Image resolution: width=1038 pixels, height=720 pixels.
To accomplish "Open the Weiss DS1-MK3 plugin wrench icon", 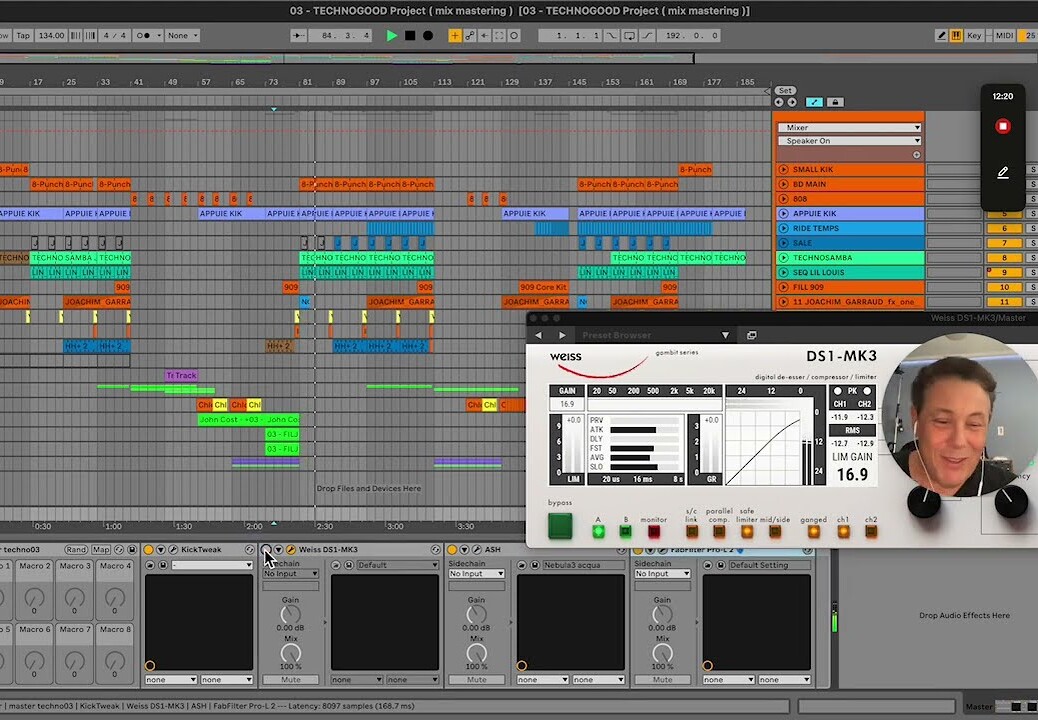I will (291, 550).
